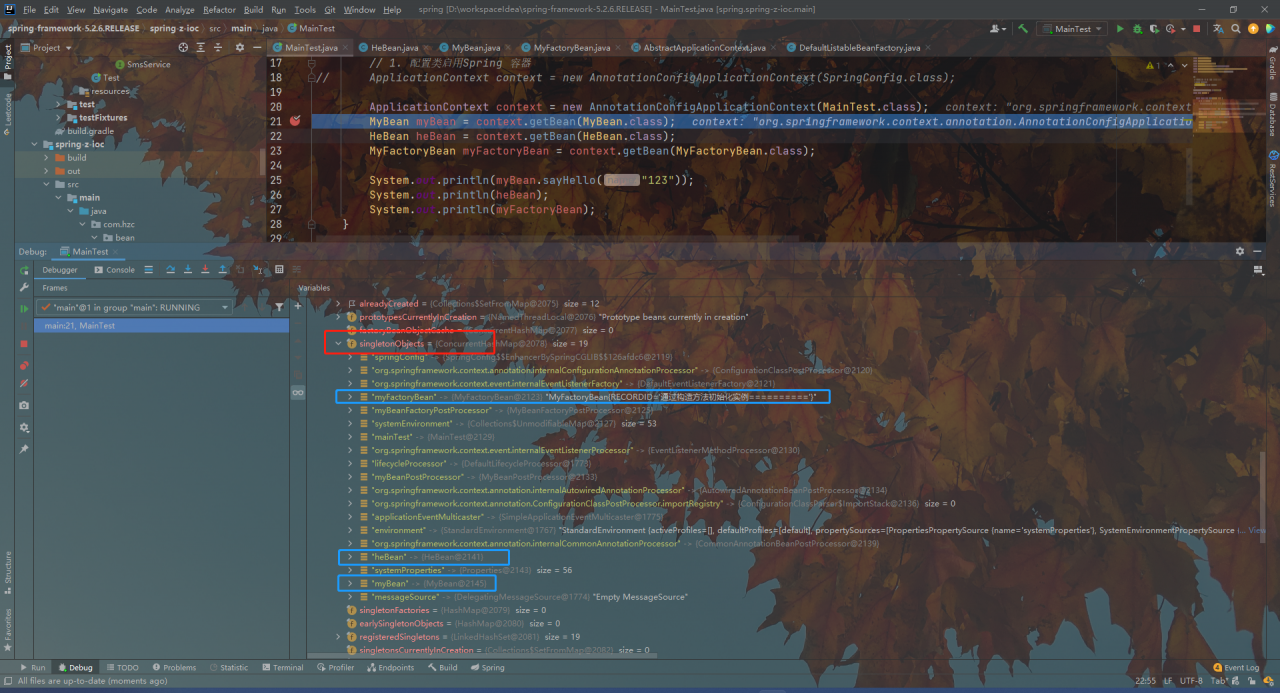Close the MyBean.java editor tab
Screen dimensions: 1280x693
(510, 48)
